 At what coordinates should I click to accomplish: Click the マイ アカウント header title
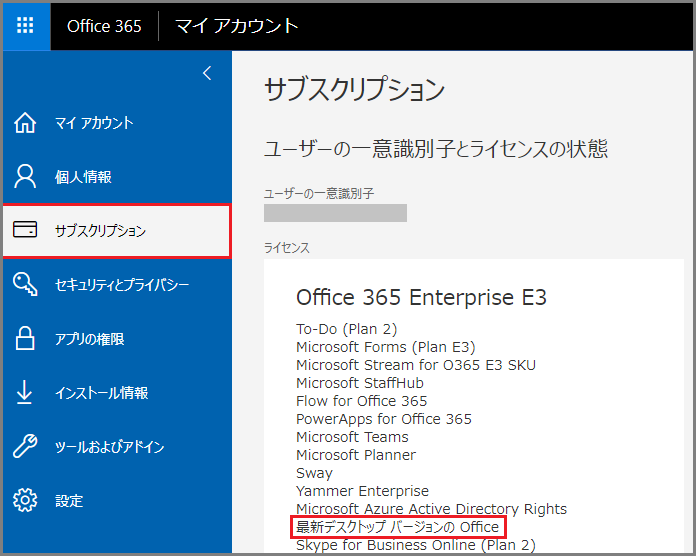pos(237,26)
